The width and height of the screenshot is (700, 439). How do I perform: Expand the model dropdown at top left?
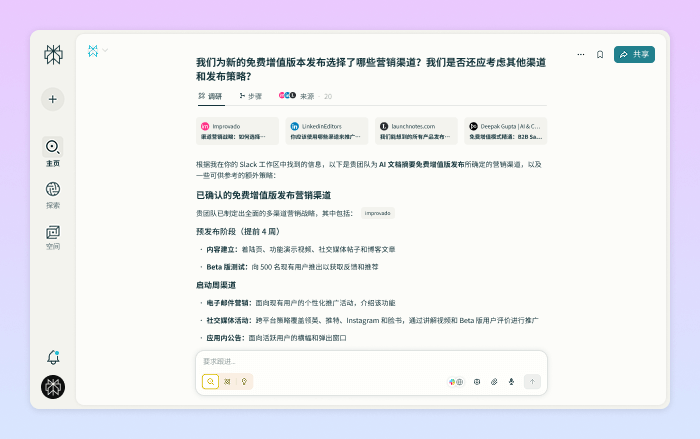pos(97,50)
